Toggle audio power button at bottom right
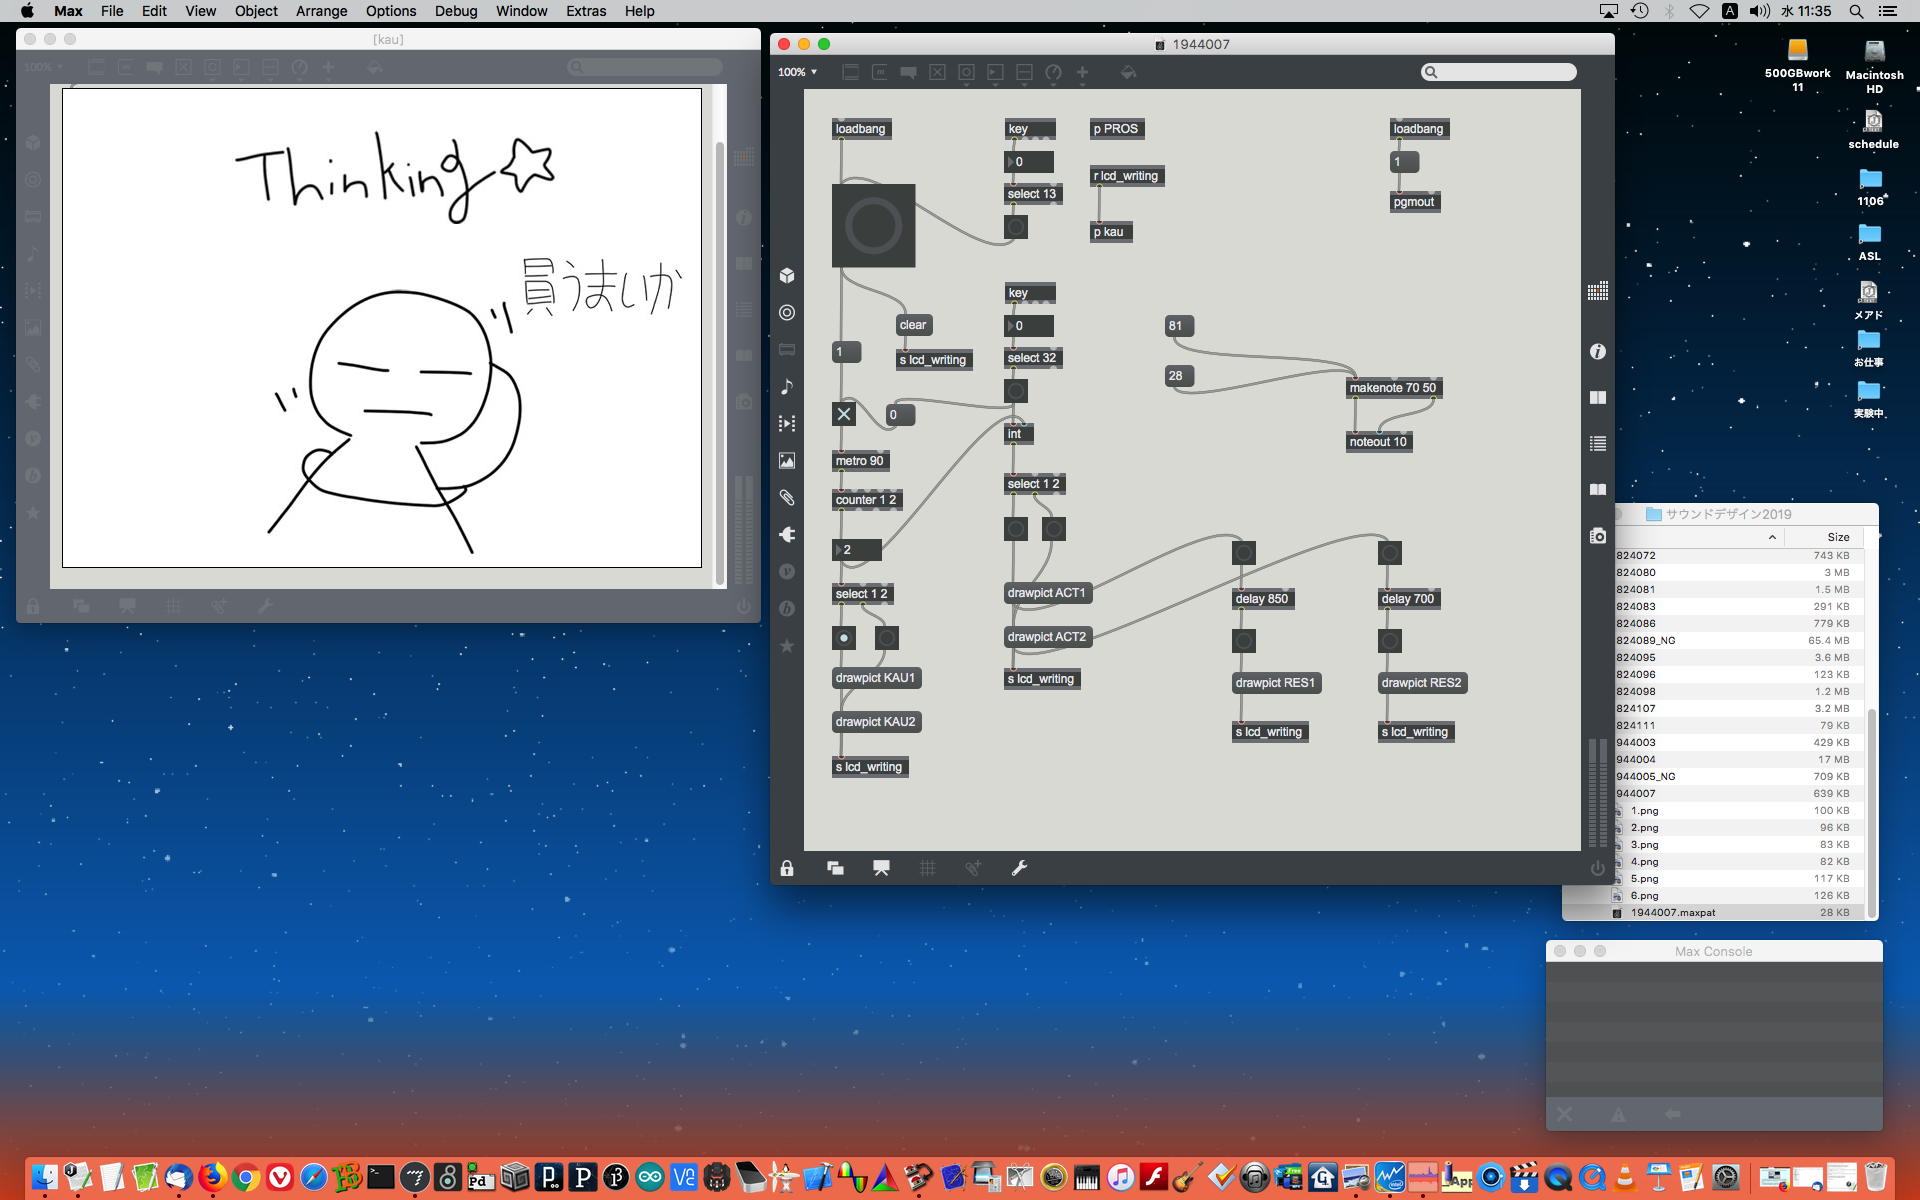 point(1597,868)
